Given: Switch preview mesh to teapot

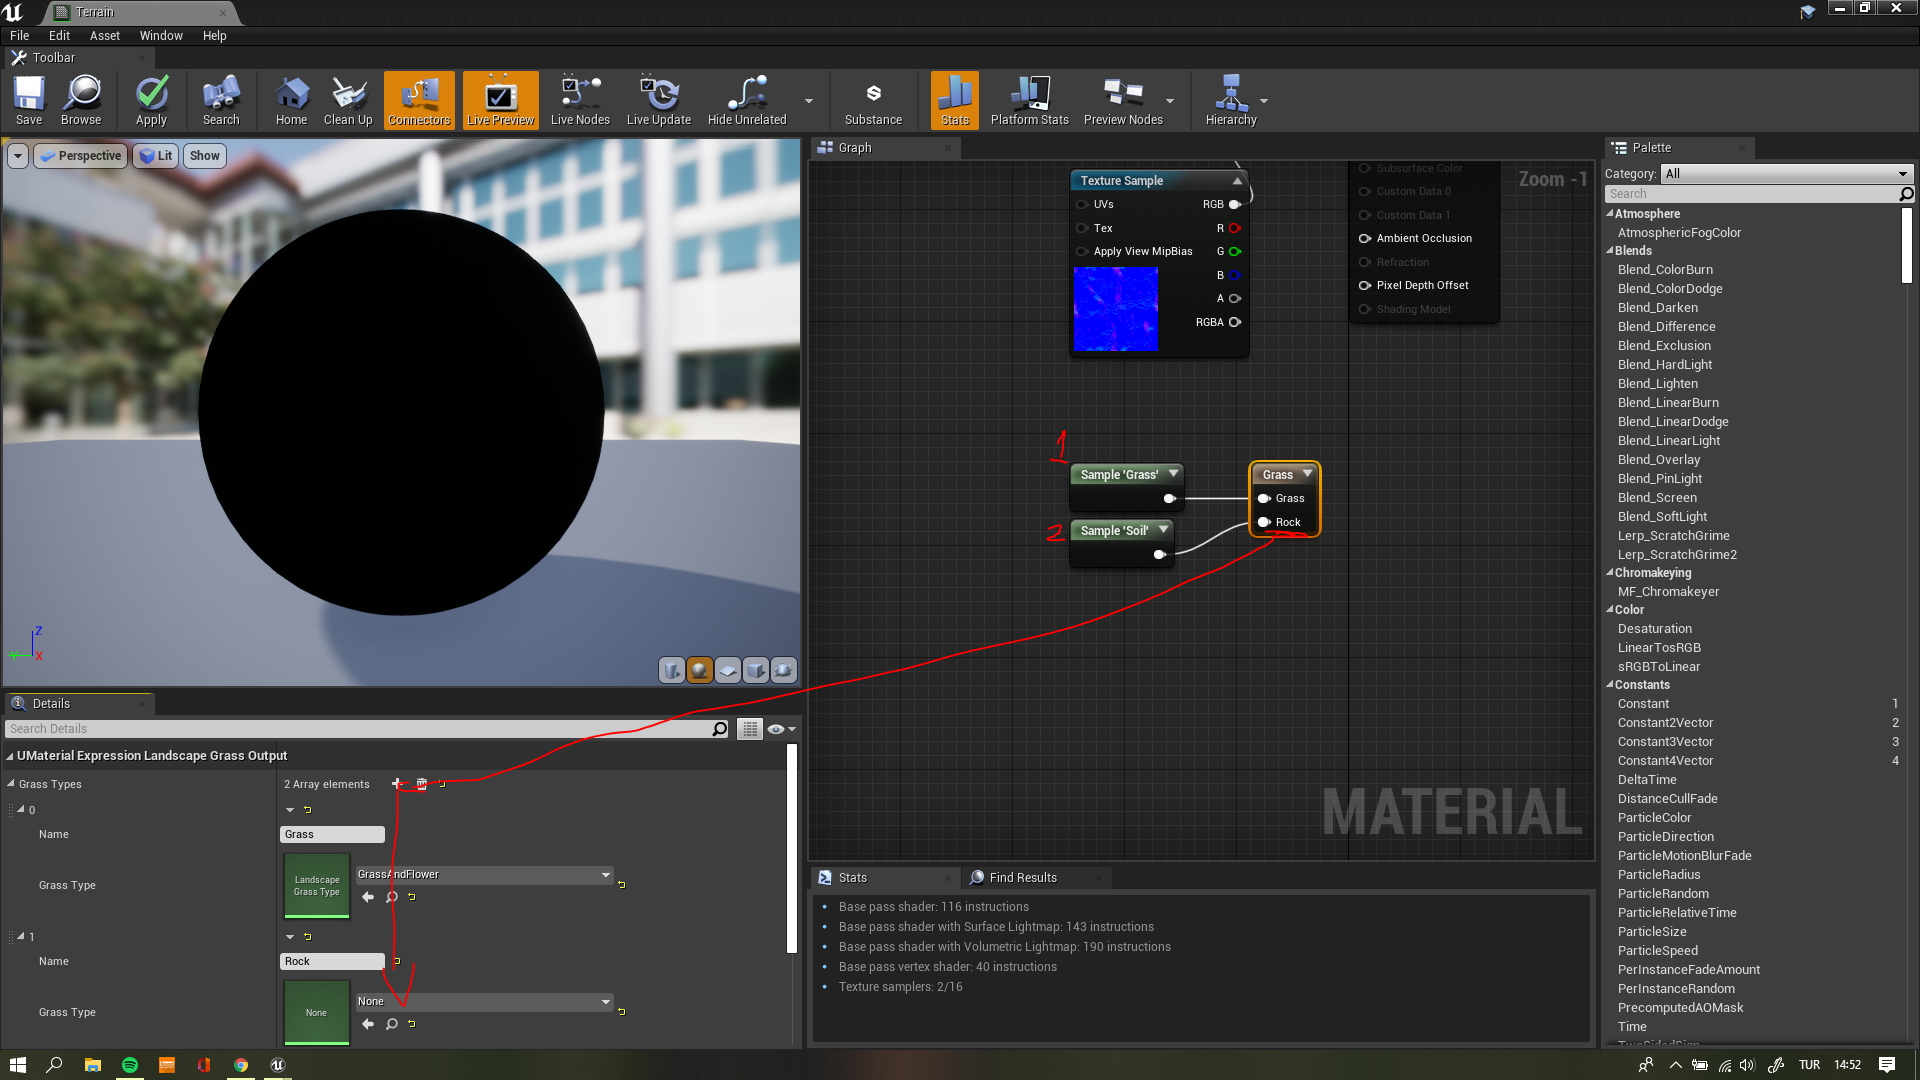Looking at the screenshot, I should (x=784, y=670).
